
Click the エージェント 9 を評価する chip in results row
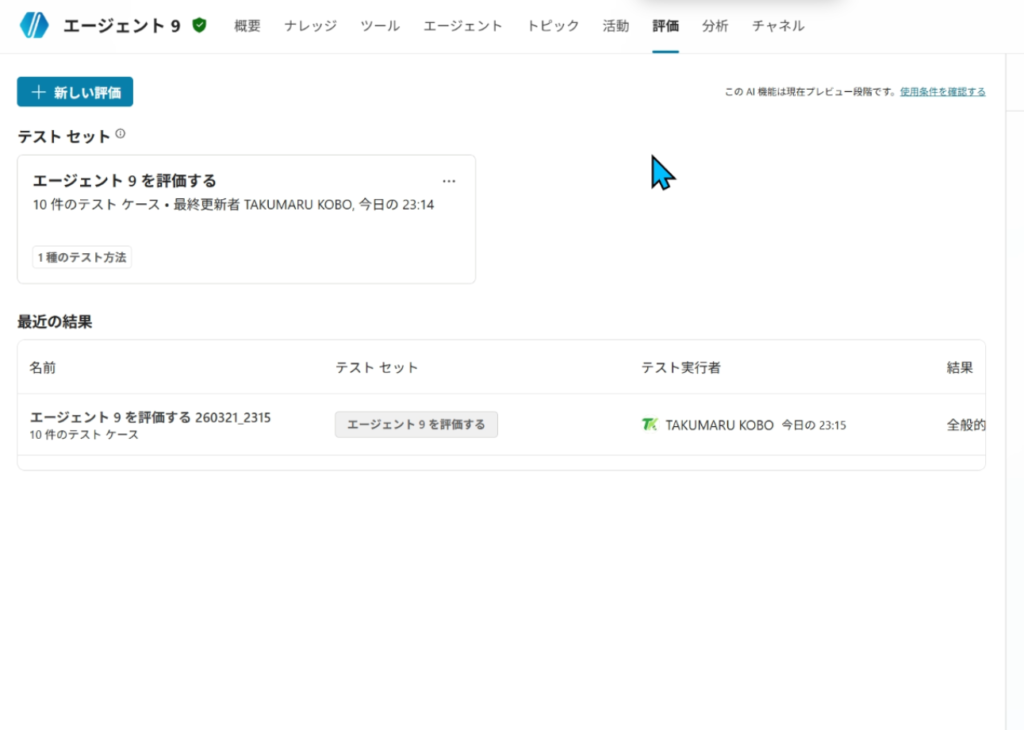pos(416,425)
